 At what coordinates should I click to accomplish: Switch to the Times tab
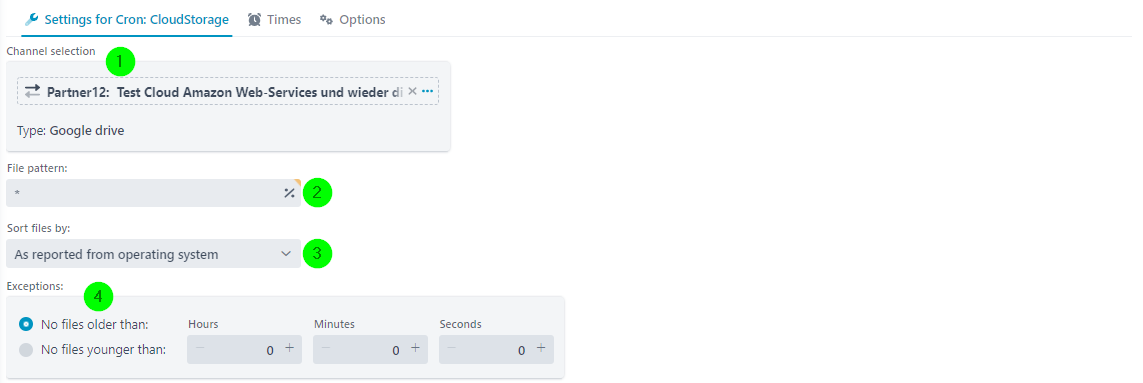tap(274, 20)
